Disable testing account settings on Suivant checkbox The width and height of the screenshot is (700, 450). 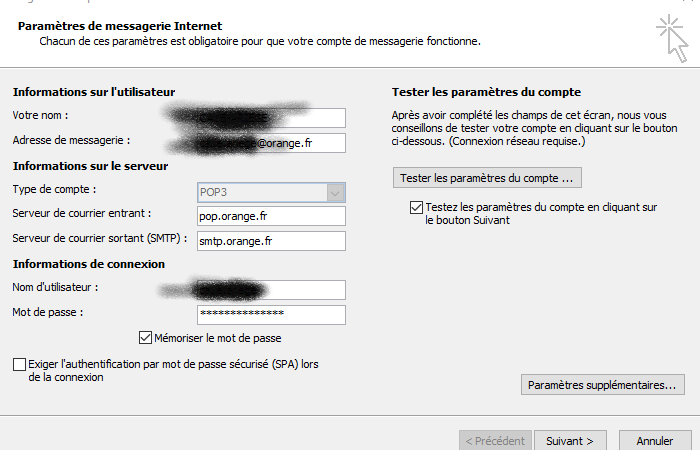[416, 207]
